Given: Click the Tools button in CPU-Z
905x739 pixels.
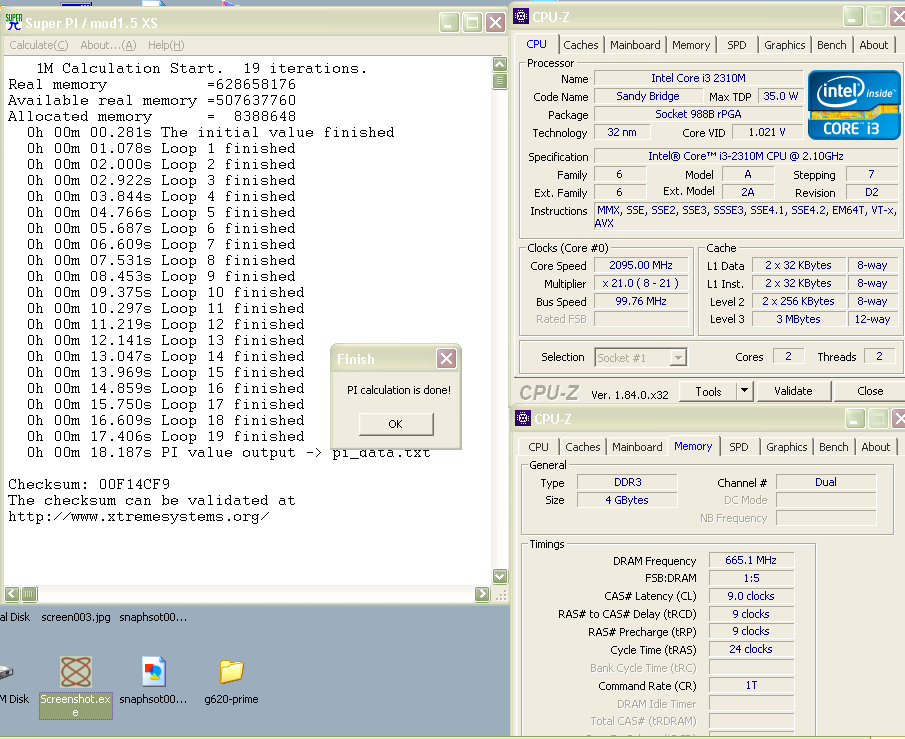Looking at the screenshot, I should (708, 391).
